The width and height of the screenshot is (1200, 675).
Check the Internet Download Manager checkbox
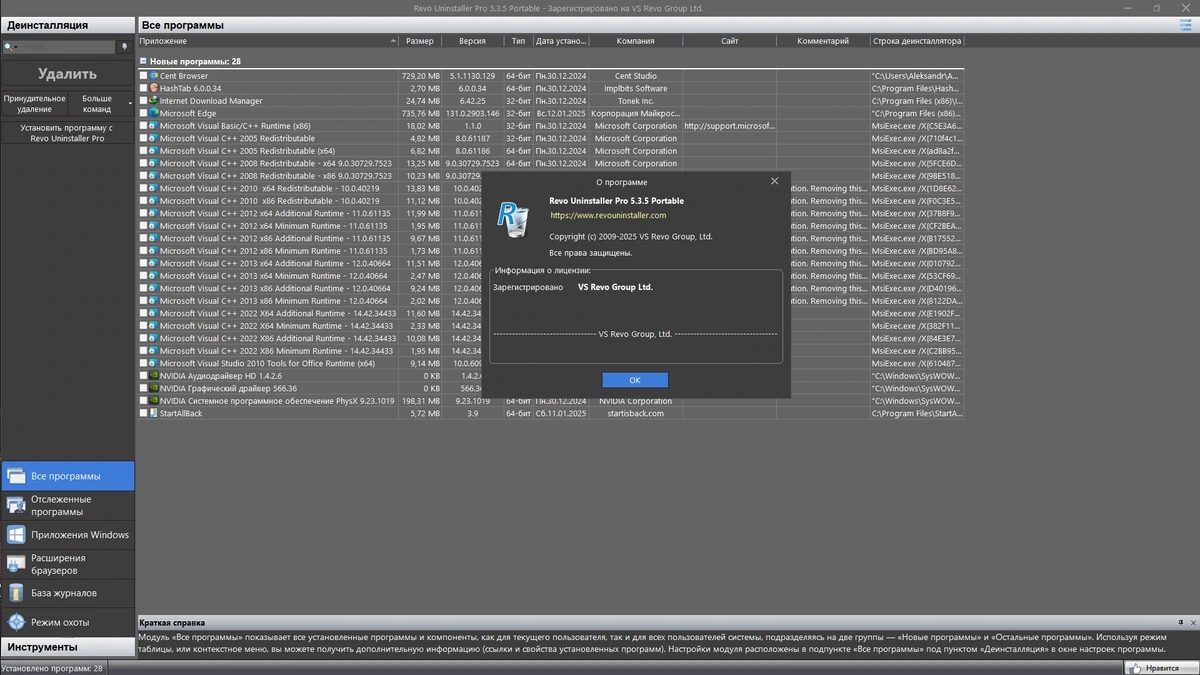(x=143, y=101)
